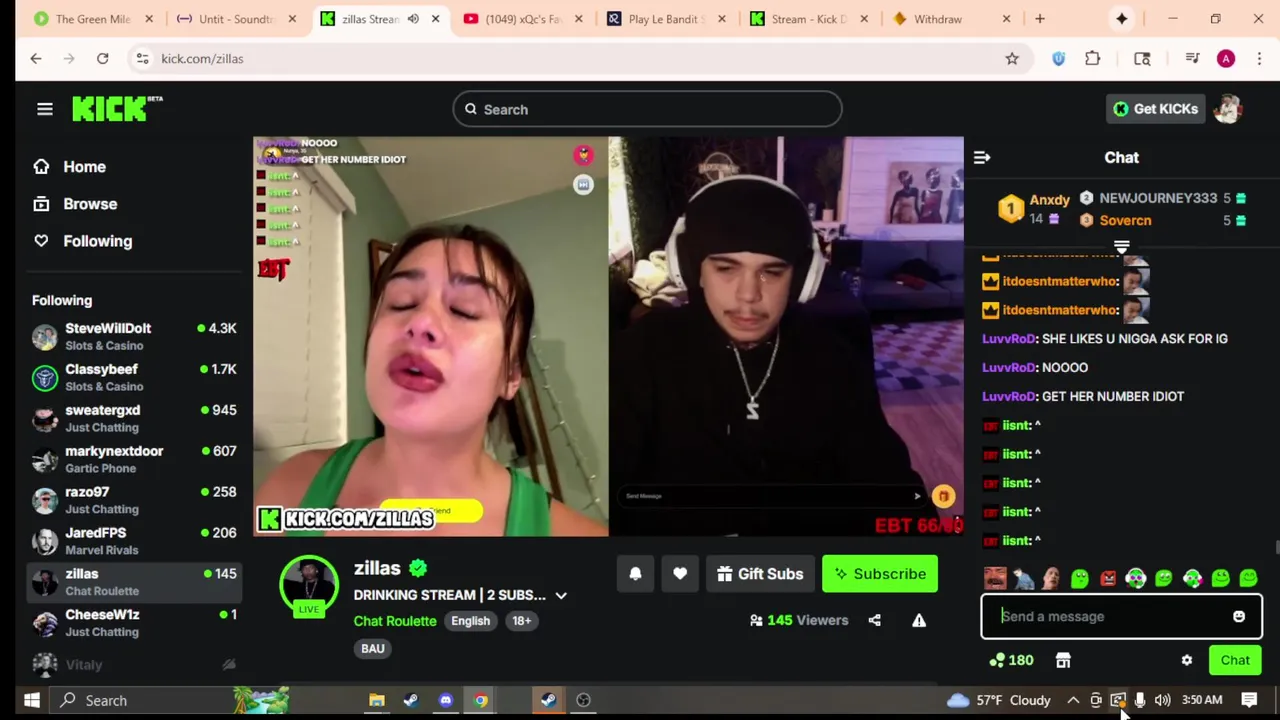Click the Kick search field
This screenshot has height=720, width=1280.
(x=647, y=109)
